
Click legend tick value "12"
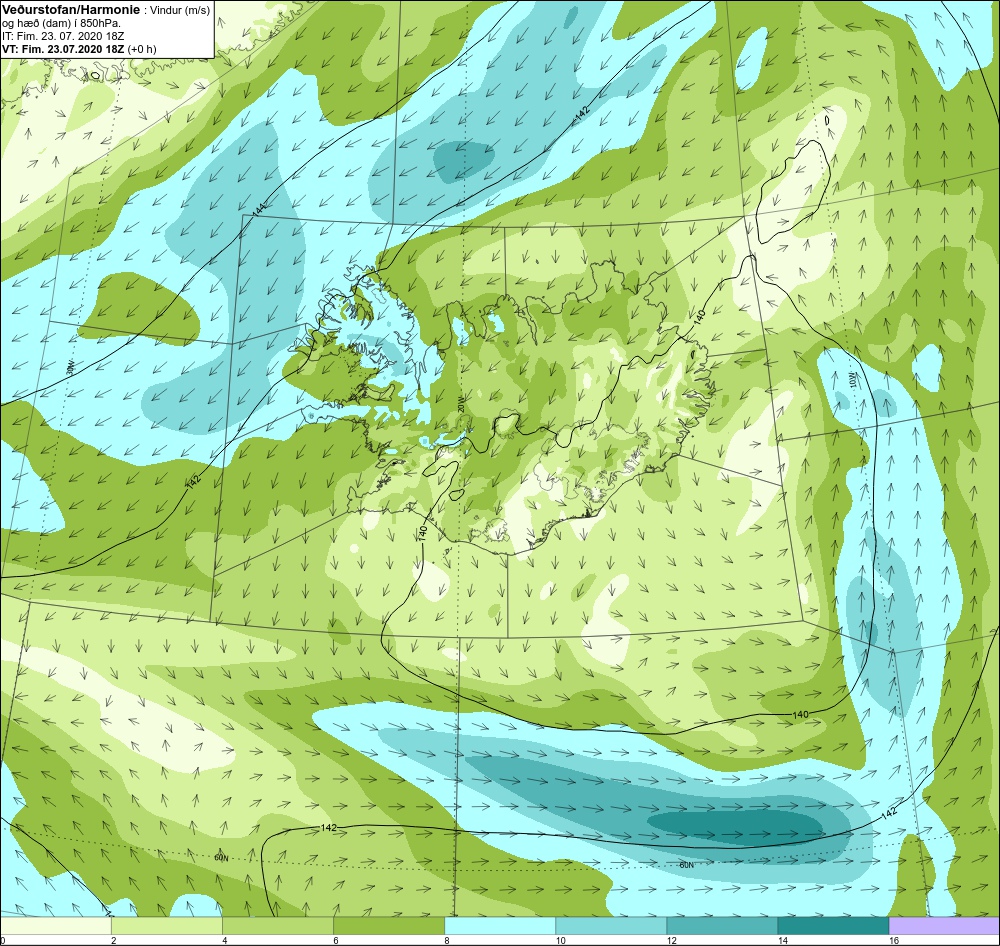pyautogui.click(x=671, y=940)
